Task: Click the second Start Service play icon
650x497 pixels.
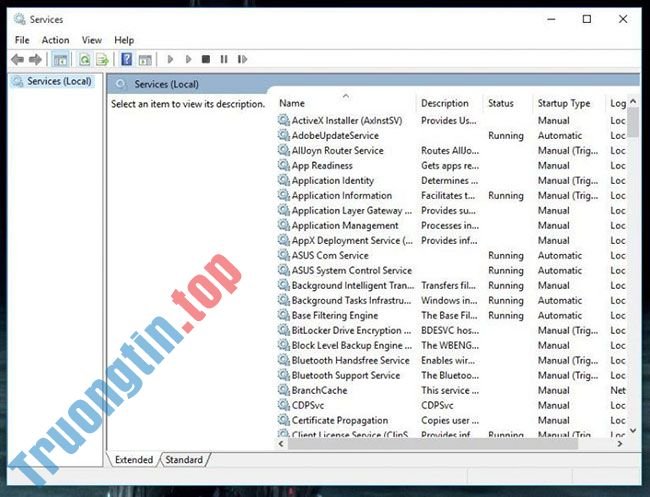Action: coord(188,59)
